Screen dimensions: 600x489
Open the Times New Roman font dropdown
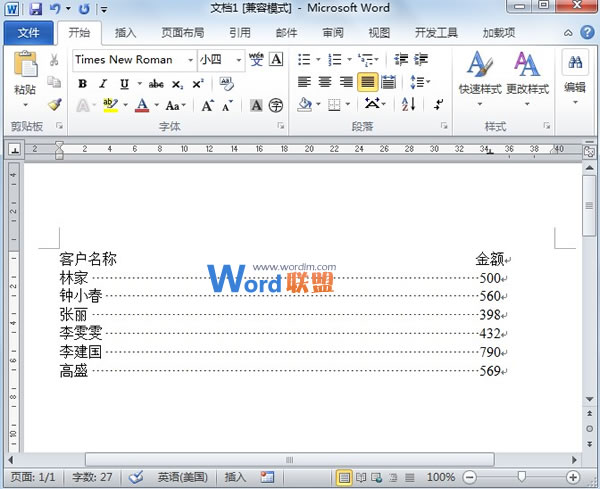(x=190, y=60)
